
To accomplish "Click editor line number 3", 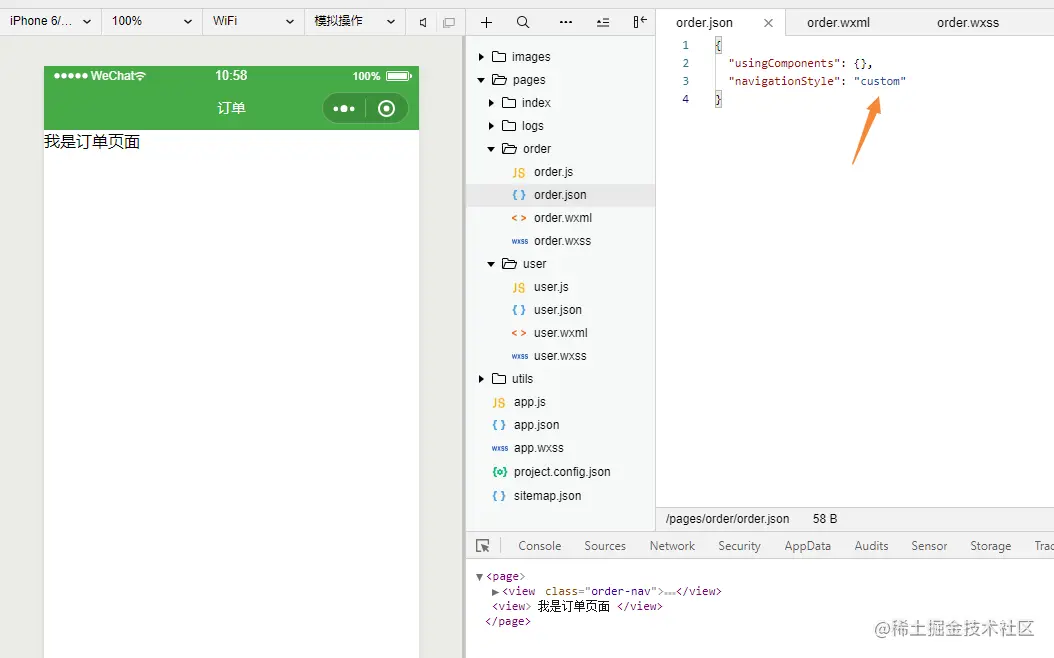I will tap(686, 81).
